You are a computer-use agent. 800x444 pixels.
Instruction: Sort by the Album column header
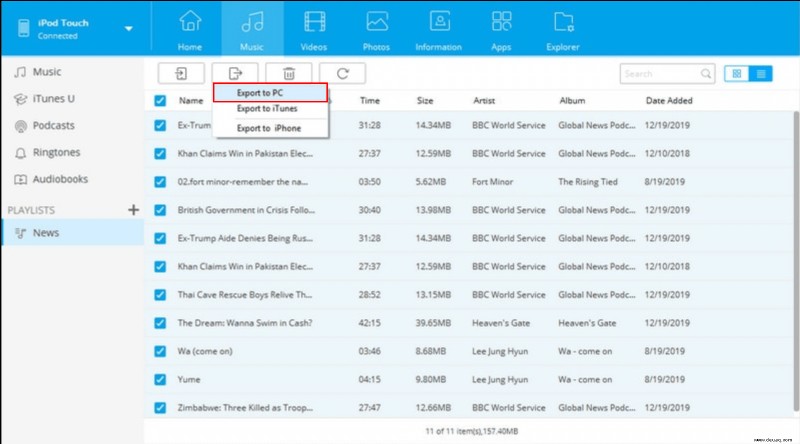[572, 101]
